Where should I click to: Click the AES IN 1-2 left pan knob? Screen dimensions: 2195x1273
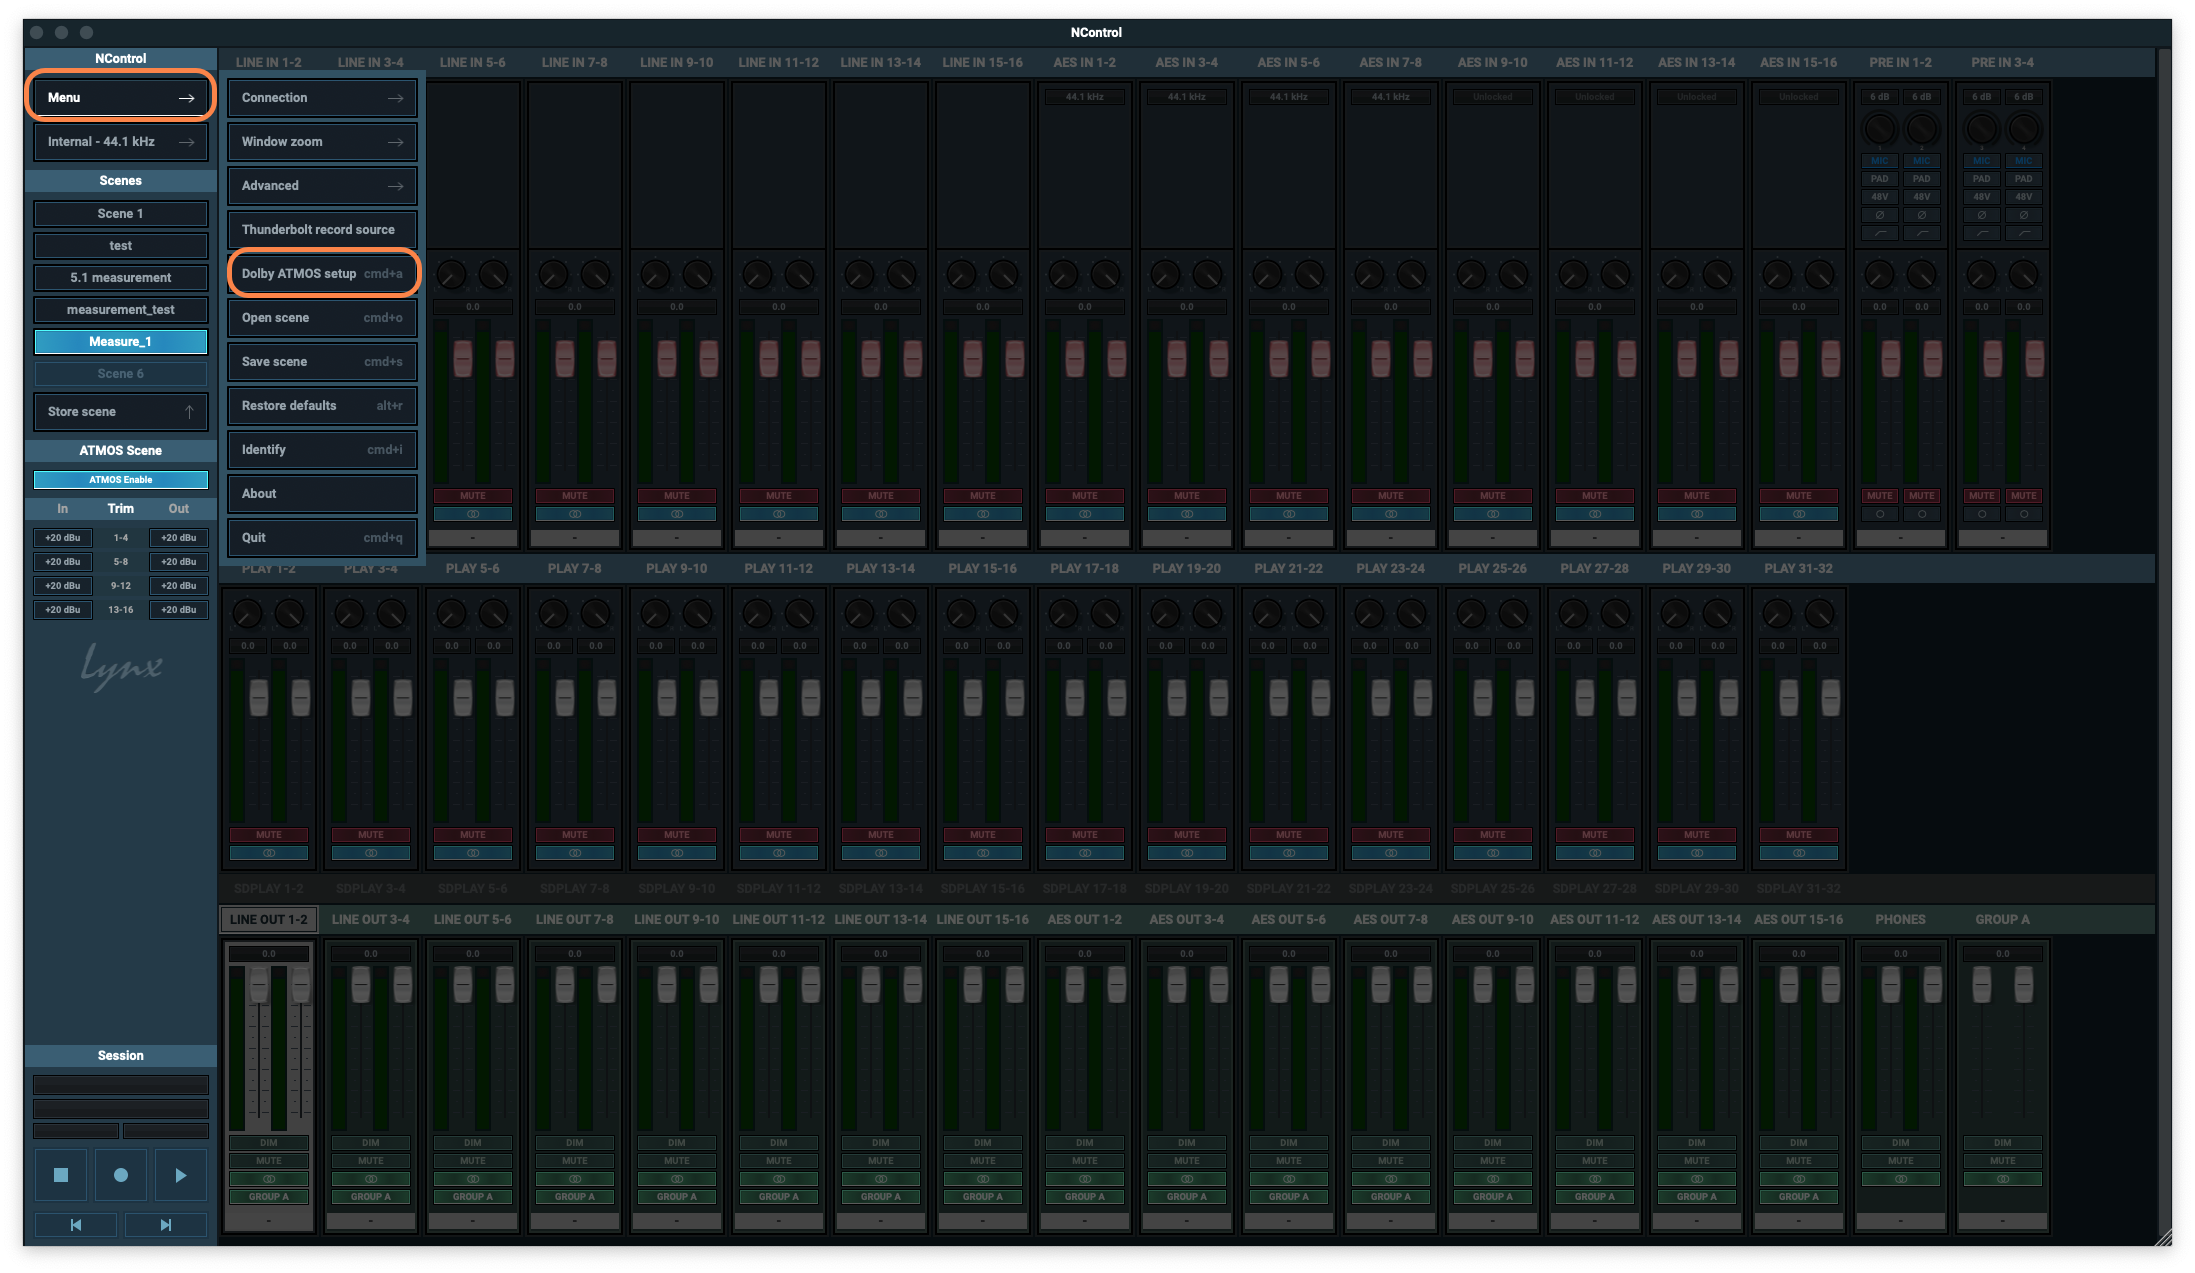click(1064, 275)
